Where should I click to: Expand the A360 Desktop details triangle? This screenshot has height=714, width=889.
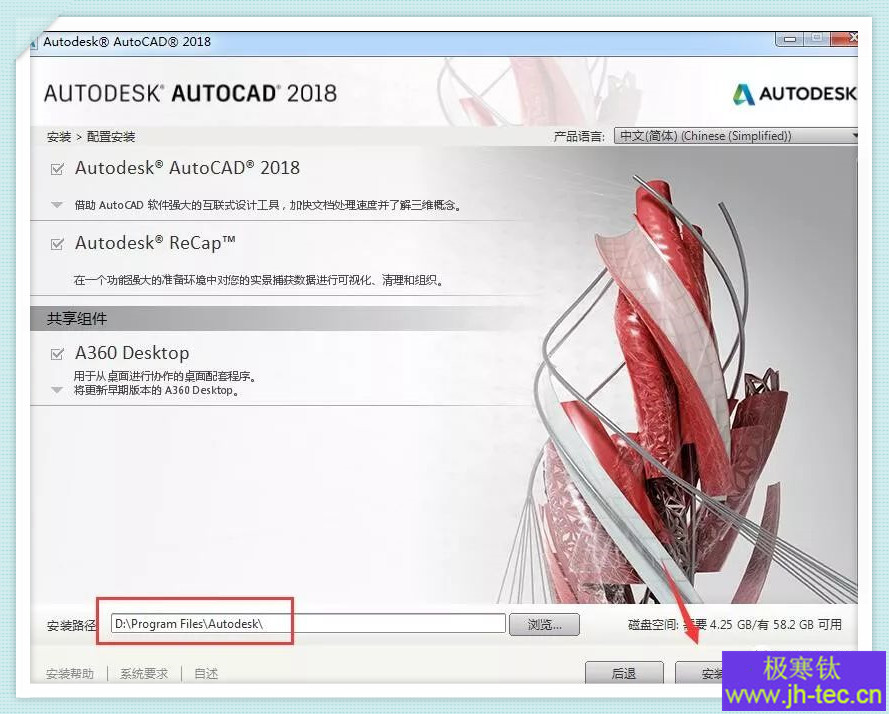[x=57, y=390]
